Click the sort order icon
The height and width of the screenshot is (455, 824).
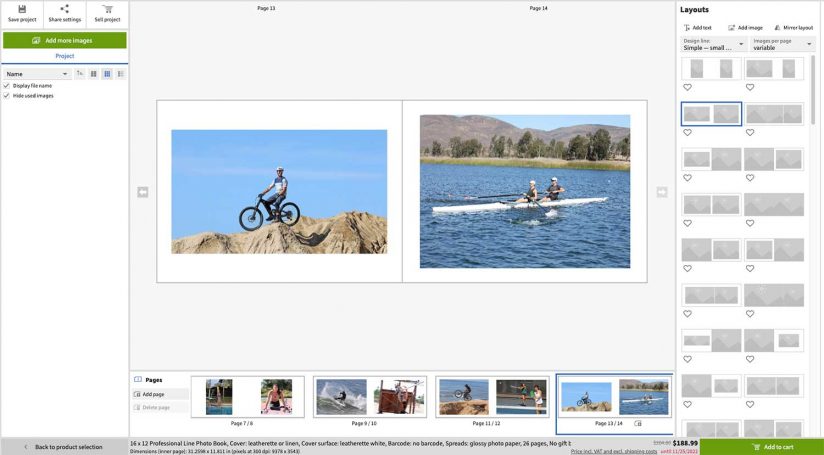tap(80, 73)
